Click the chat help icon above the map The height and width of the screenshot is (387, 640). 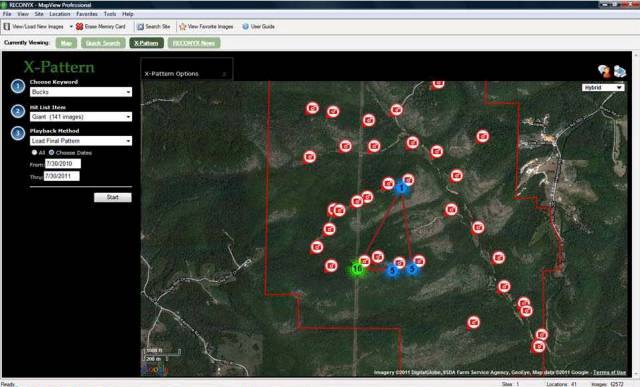click(x=604, y=71)
